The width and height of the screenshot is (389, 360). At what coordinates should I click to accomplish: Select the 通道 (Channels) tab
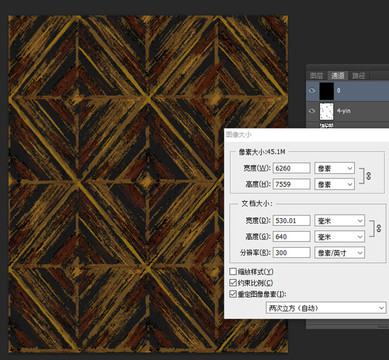(337, 76)
